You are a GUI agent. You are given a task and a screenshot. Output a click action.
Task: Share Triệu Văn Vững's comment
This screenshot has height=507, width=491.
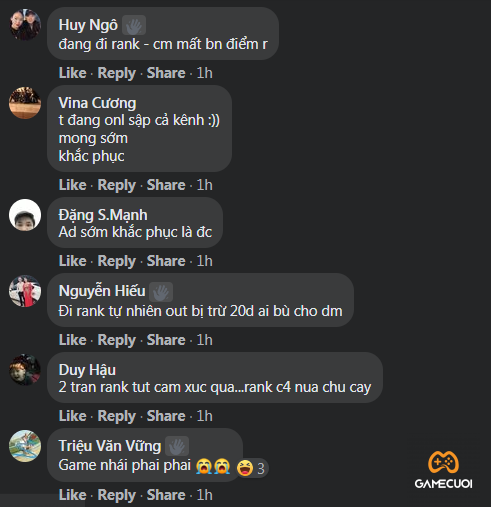coord(166,495)
